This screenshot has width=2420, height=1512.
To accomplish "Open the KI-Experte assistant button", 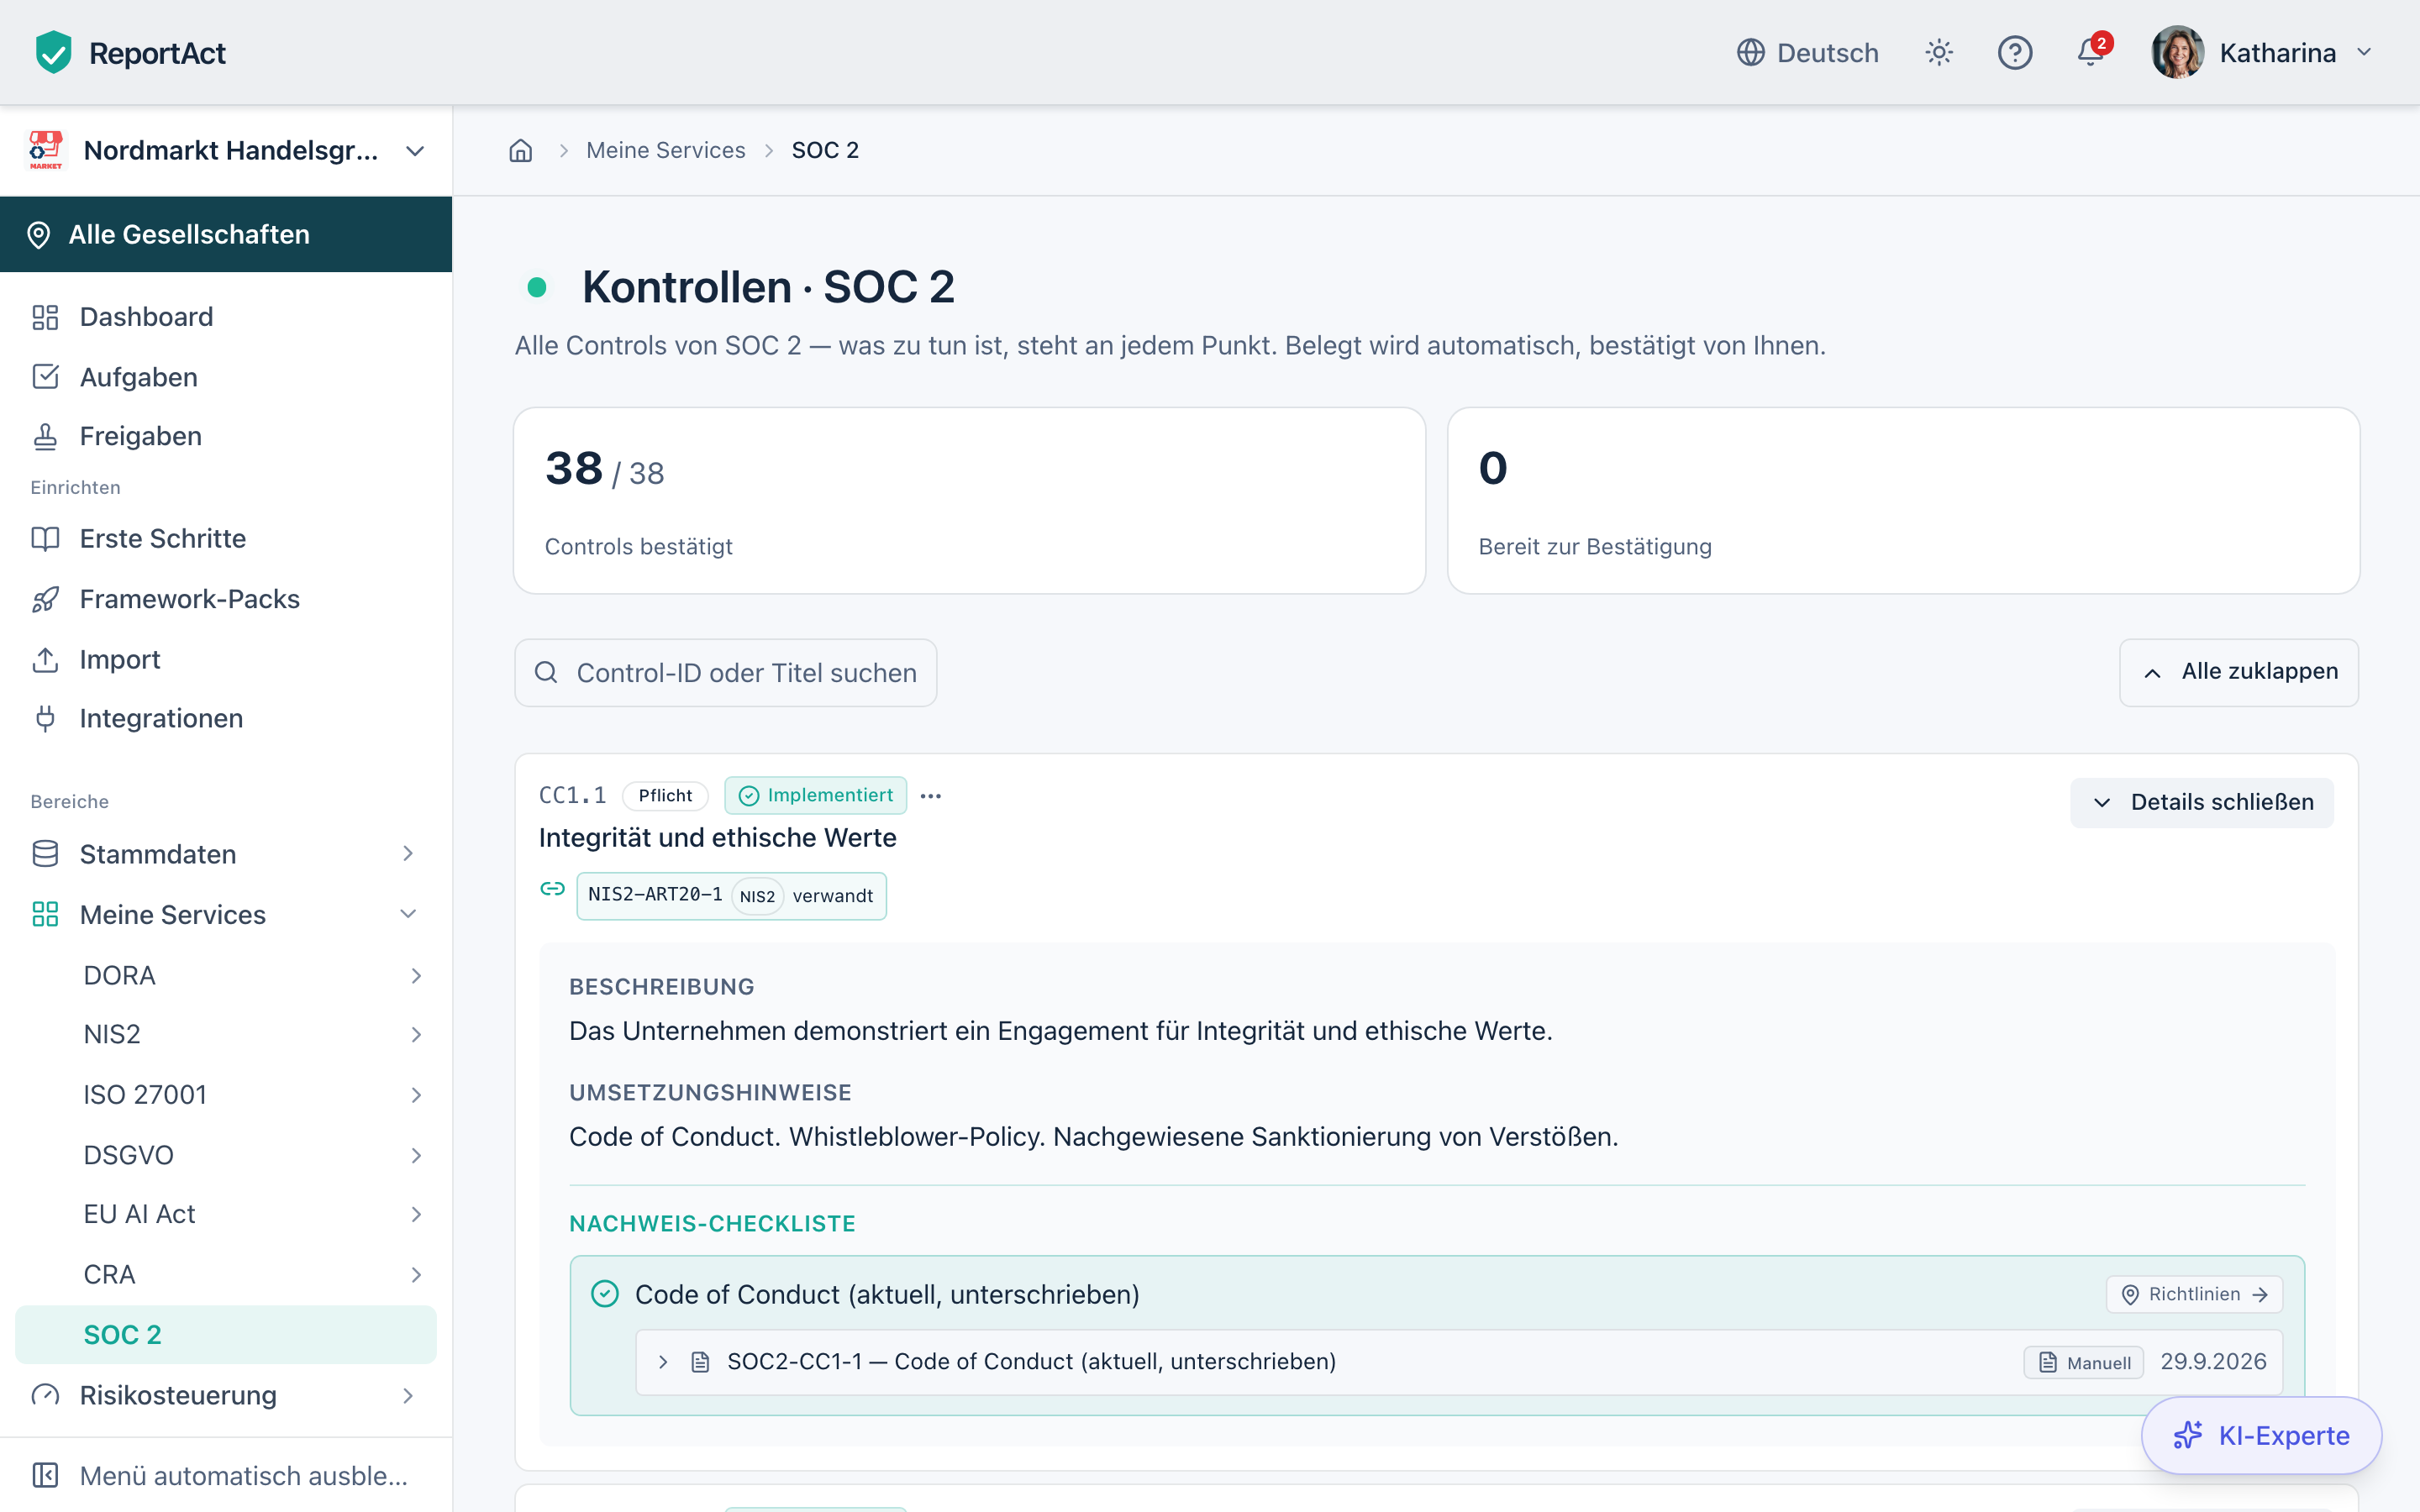I will (x=2262, y=1436).
